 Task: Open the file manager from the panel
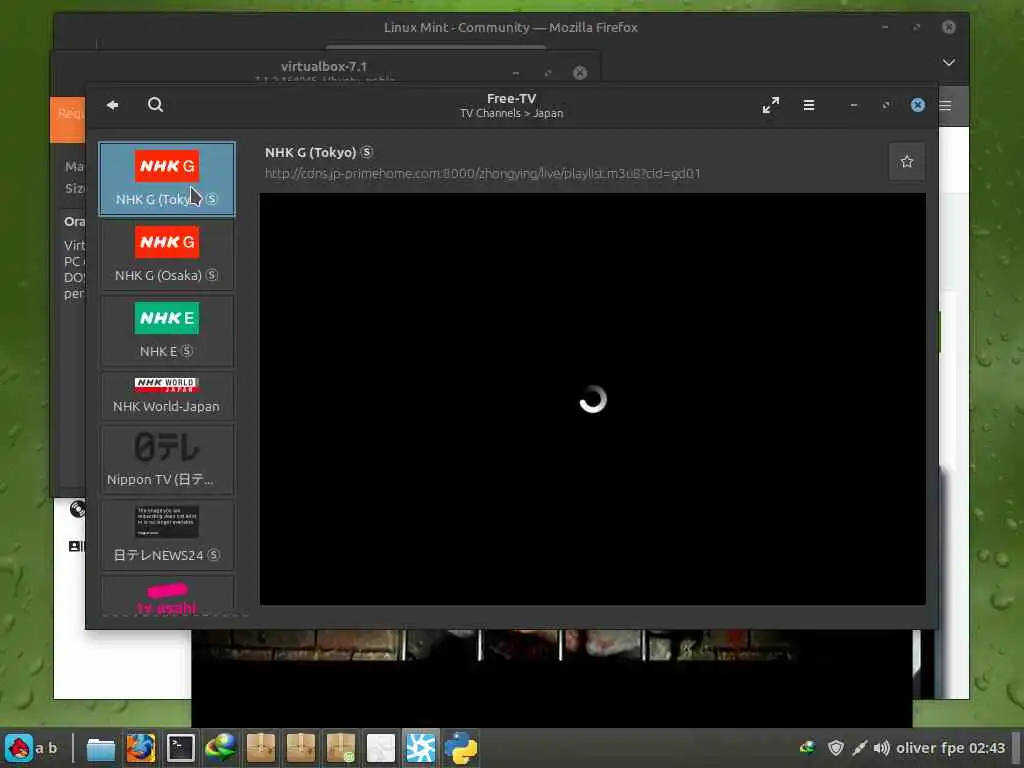point(101,748)
